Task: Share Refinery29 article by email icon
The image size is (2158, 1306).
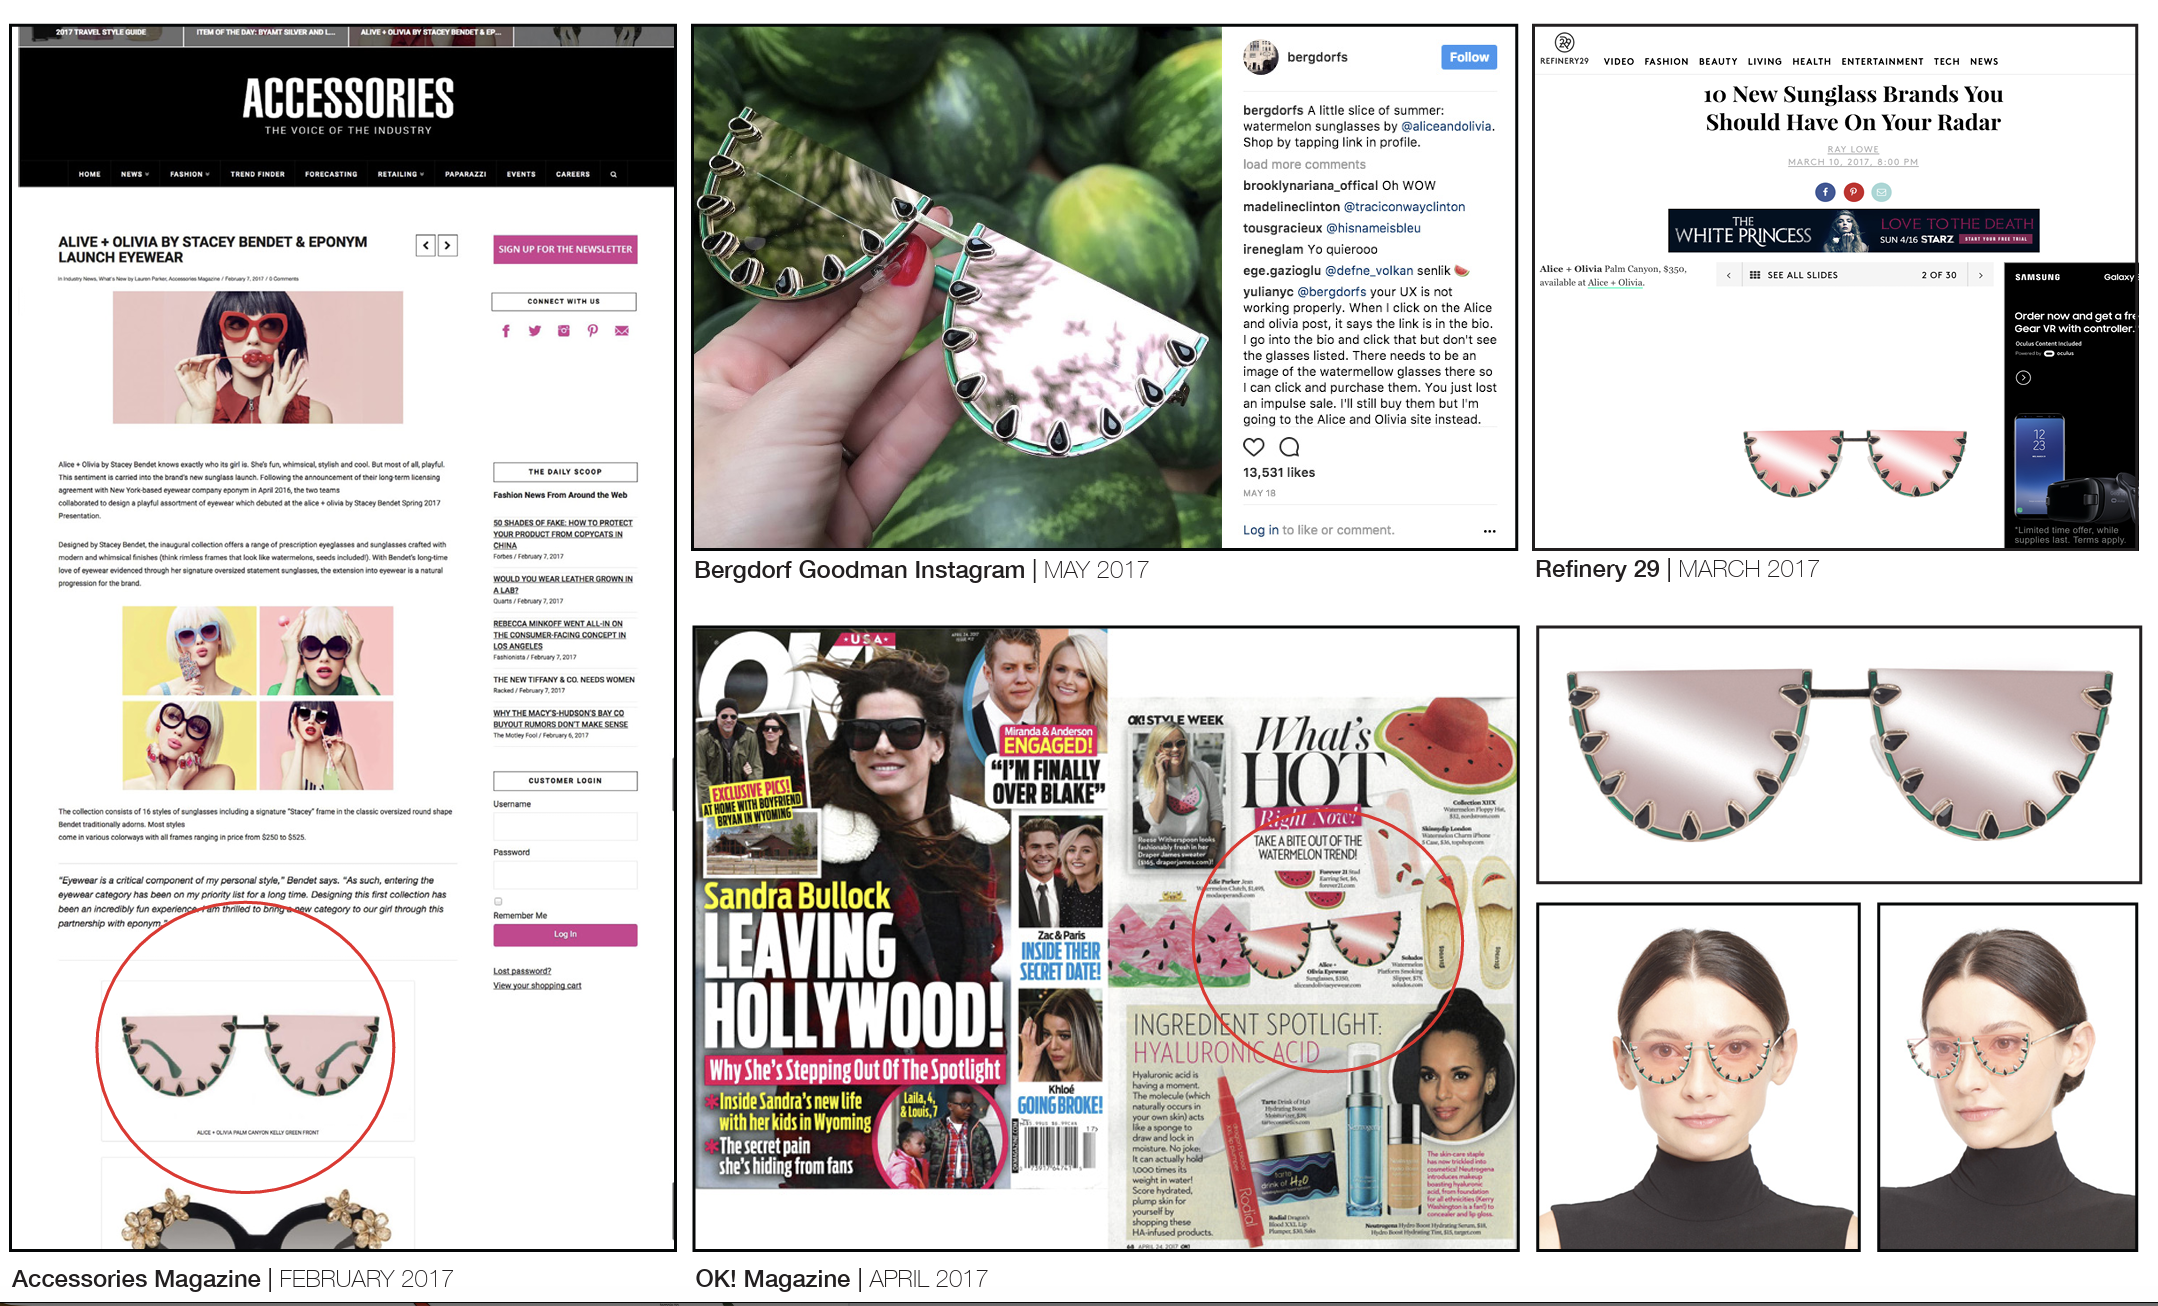Action: (1881, 192)
